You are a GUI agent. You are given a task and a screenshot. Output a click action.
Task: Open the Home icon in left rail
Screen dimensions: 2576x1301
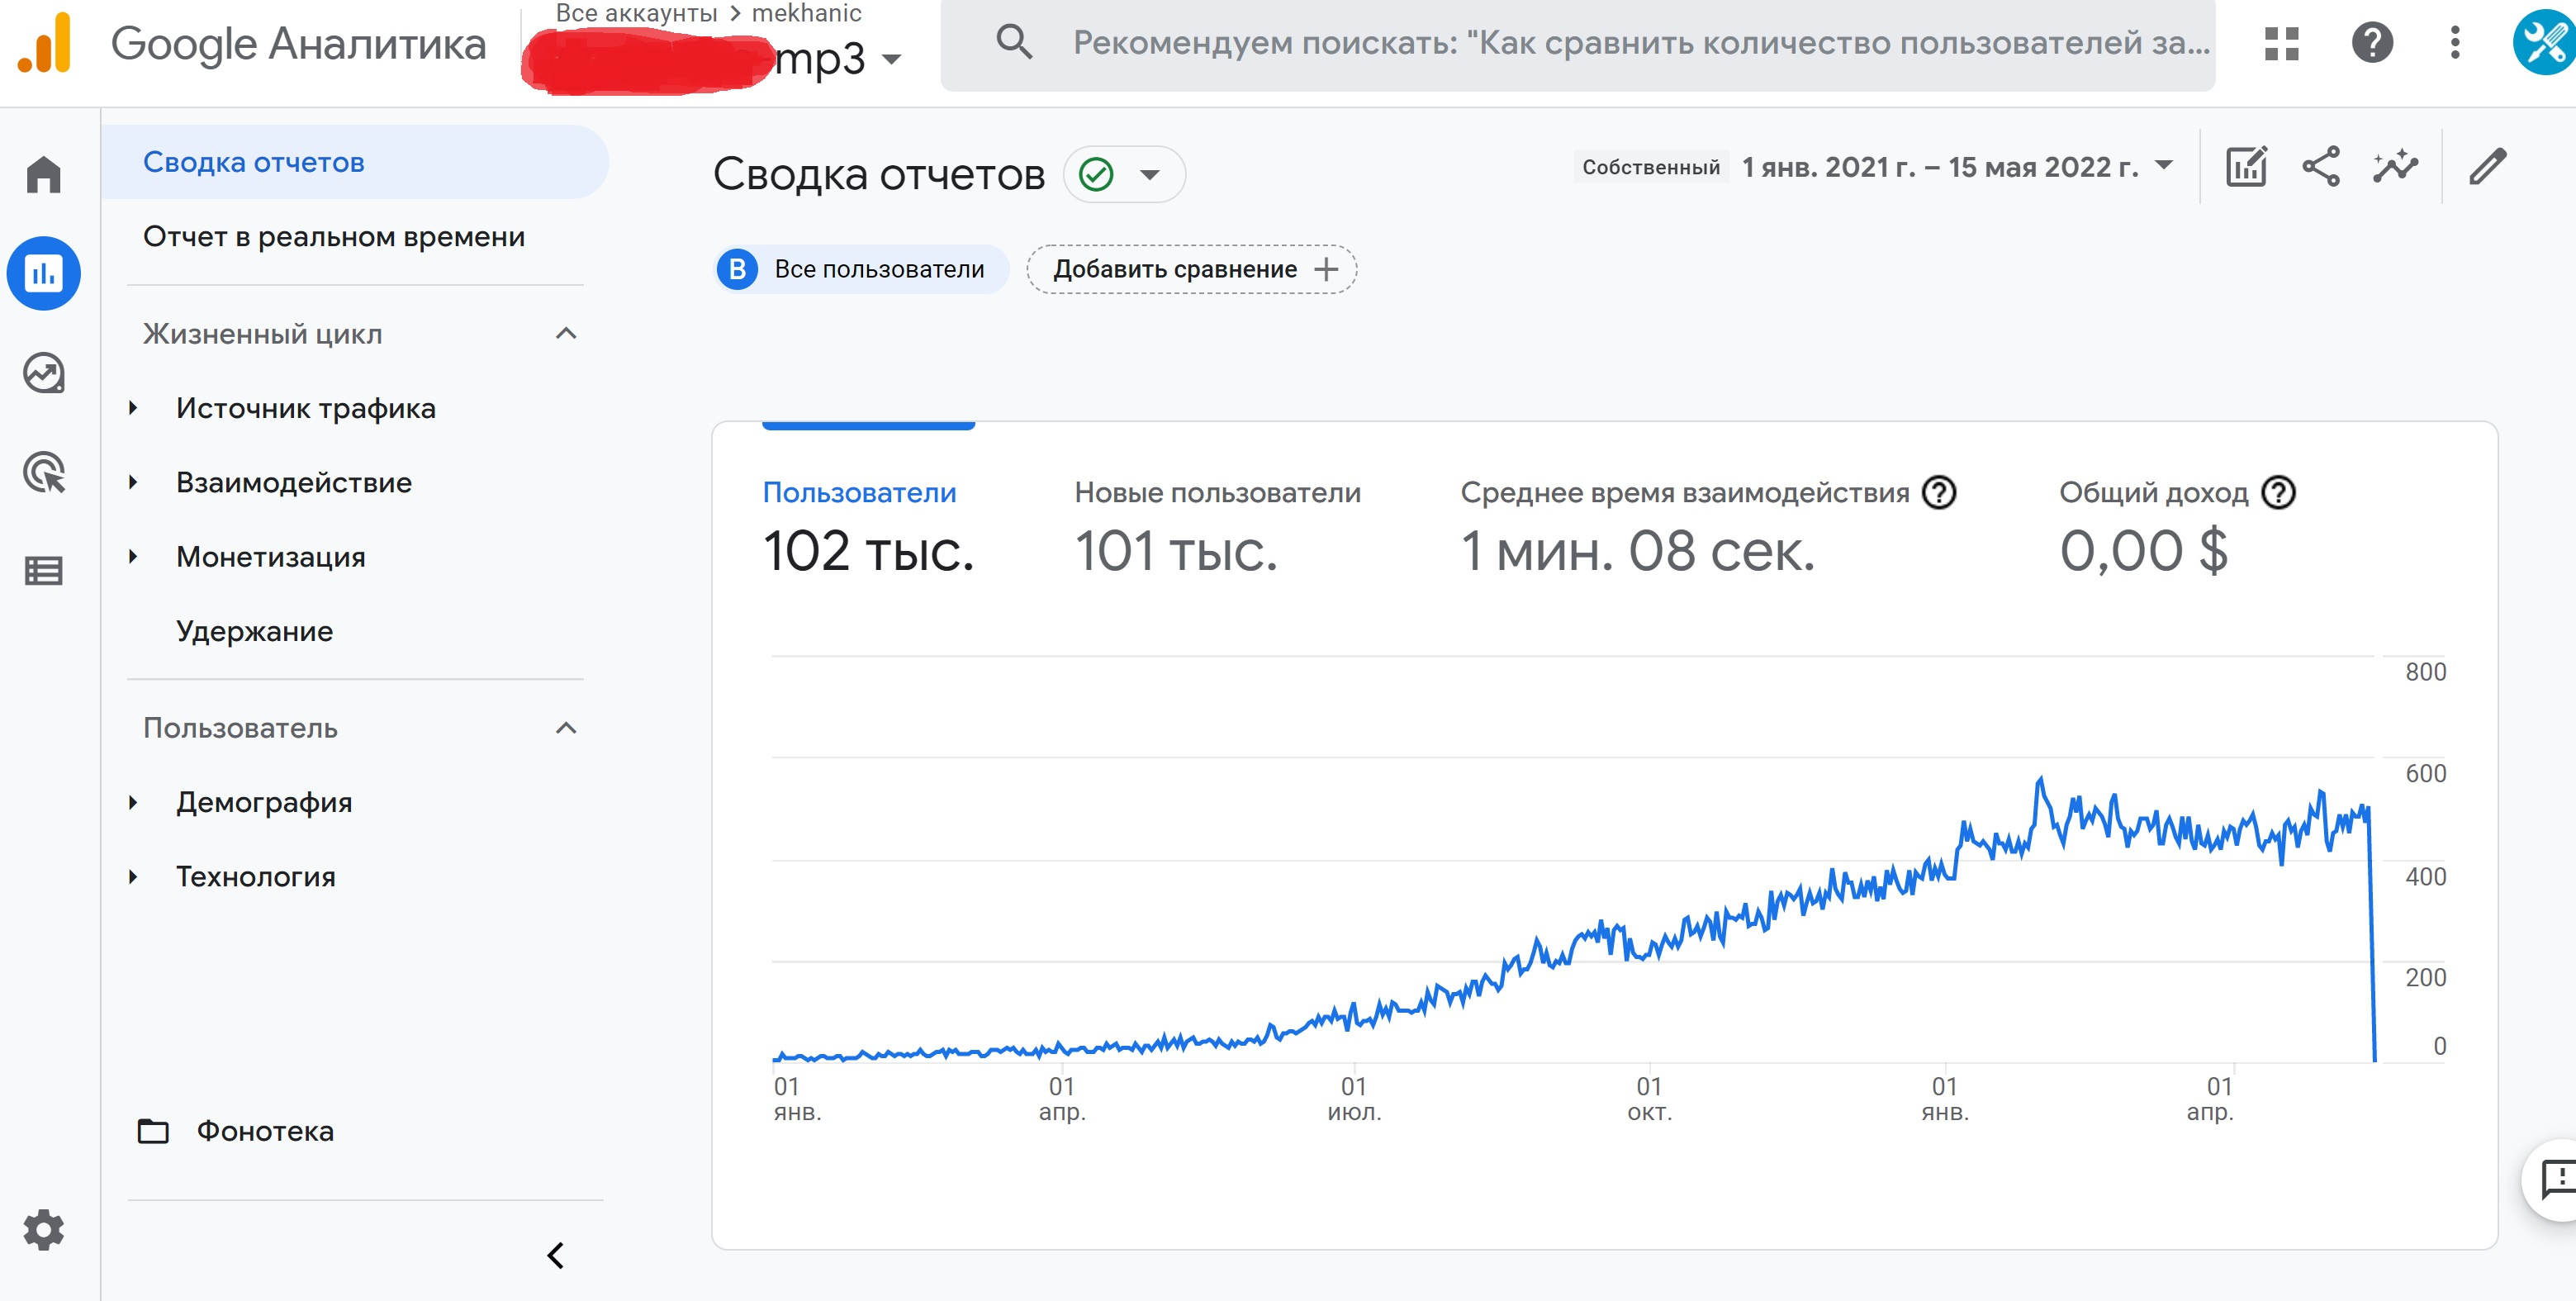[x=43, y=174]
